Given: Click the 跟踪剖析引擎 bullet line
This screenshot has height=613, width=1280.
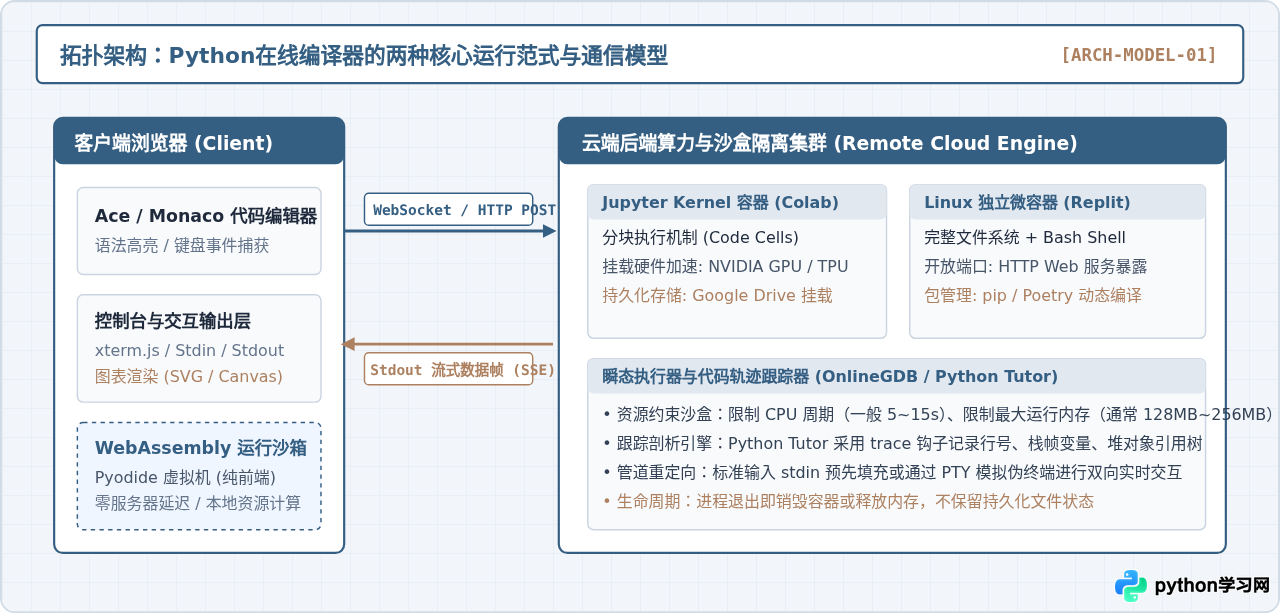Looking at the screenshot, I should point(903,443).
